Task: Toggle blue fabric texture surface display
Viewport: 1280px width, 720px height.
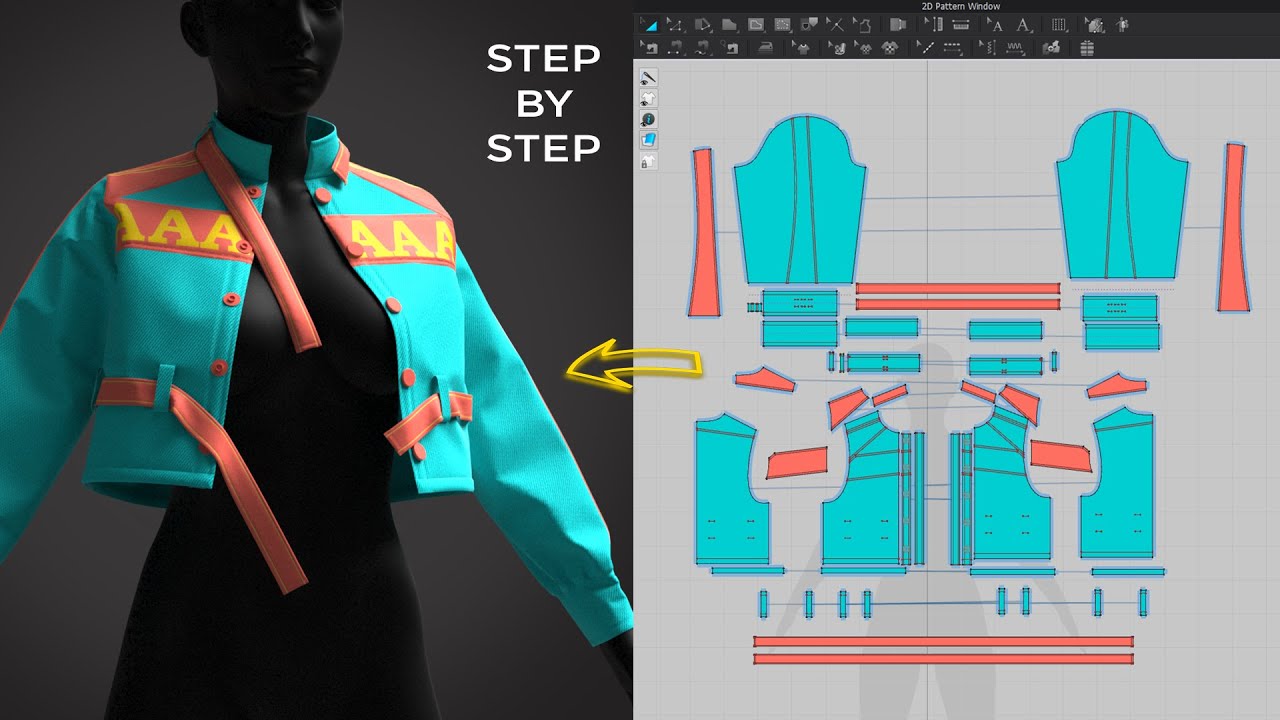Action: [x=649, y=140]
